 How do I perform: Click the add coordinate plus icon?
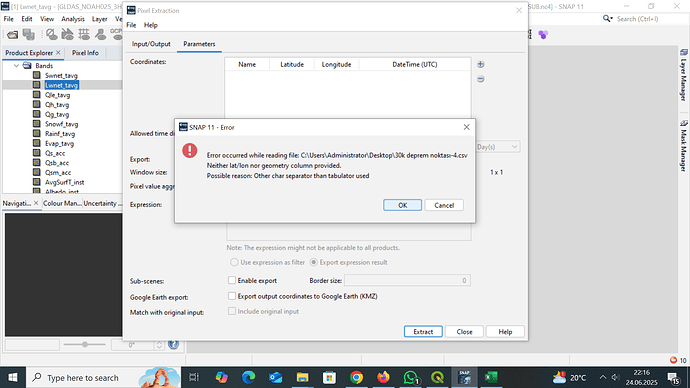[481, 64]
